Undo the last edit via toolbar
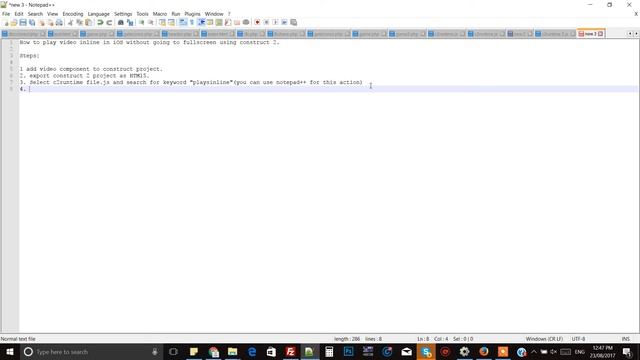This screenshot has width=640, height=360. [100, 22]
